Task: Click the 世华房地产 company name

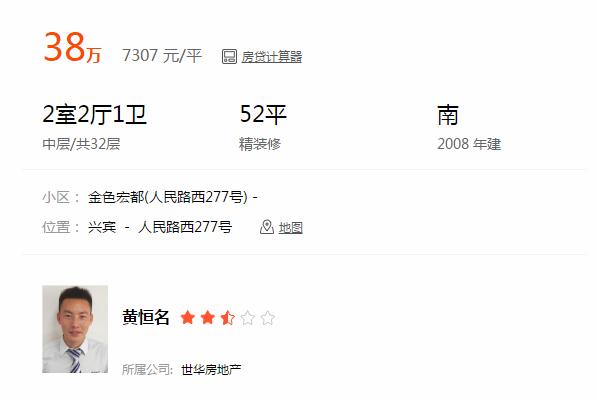Action: [x=211, y=370]
